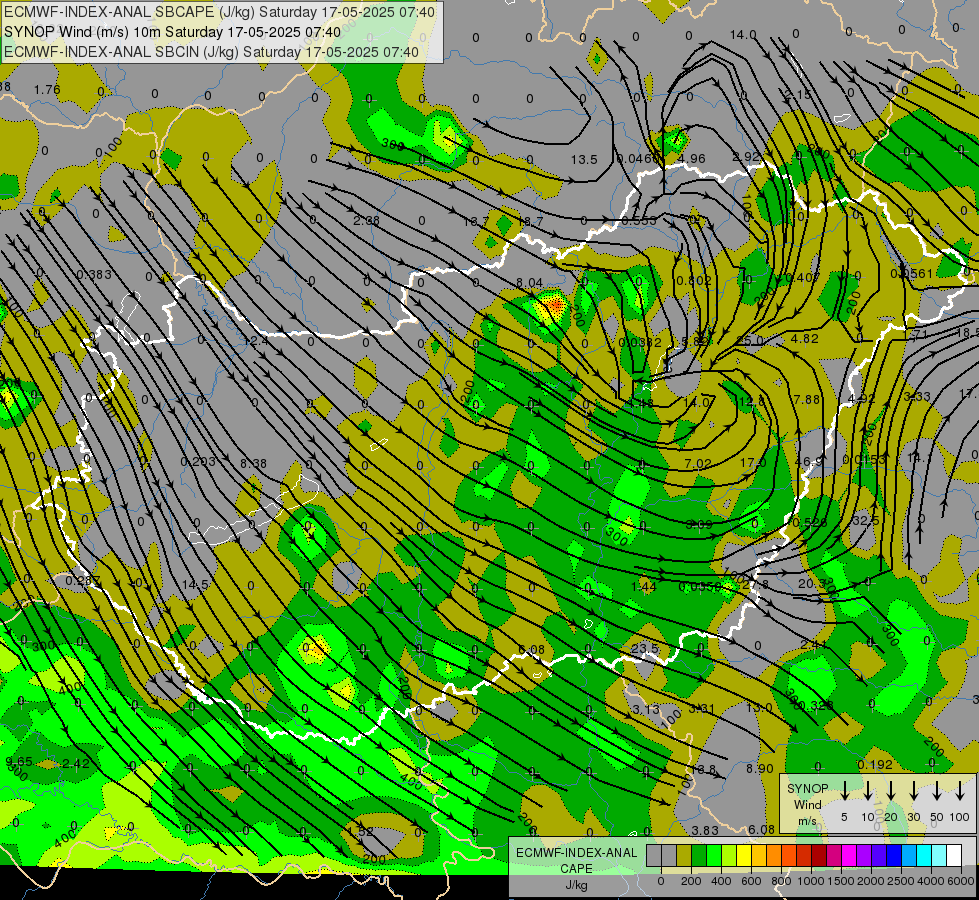
Task: Click the '1.76' value on the map
Action: [47, 90]
